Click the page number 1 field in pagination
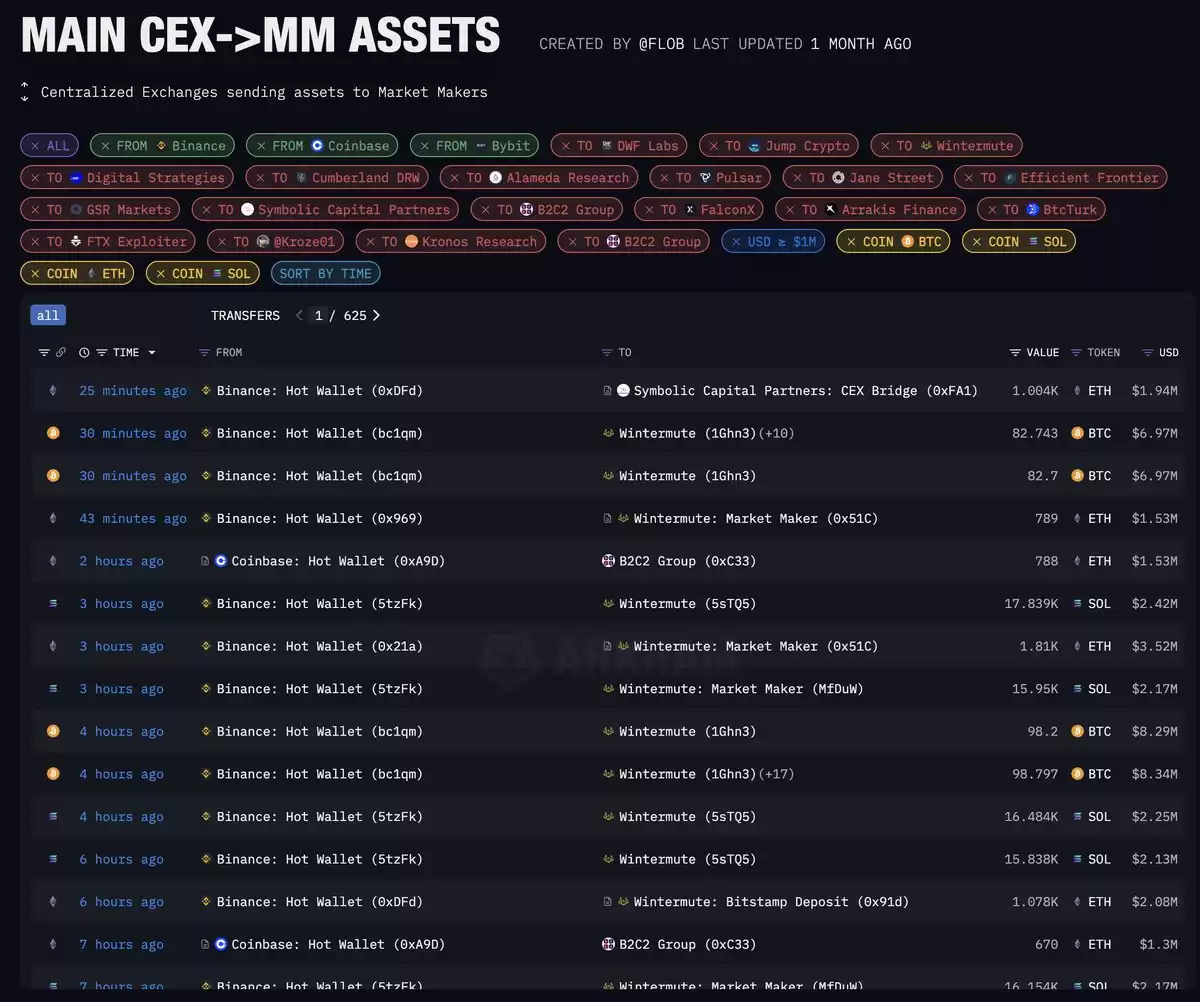The height and width of the screenshot is (1002, 1200). [319, 315]
